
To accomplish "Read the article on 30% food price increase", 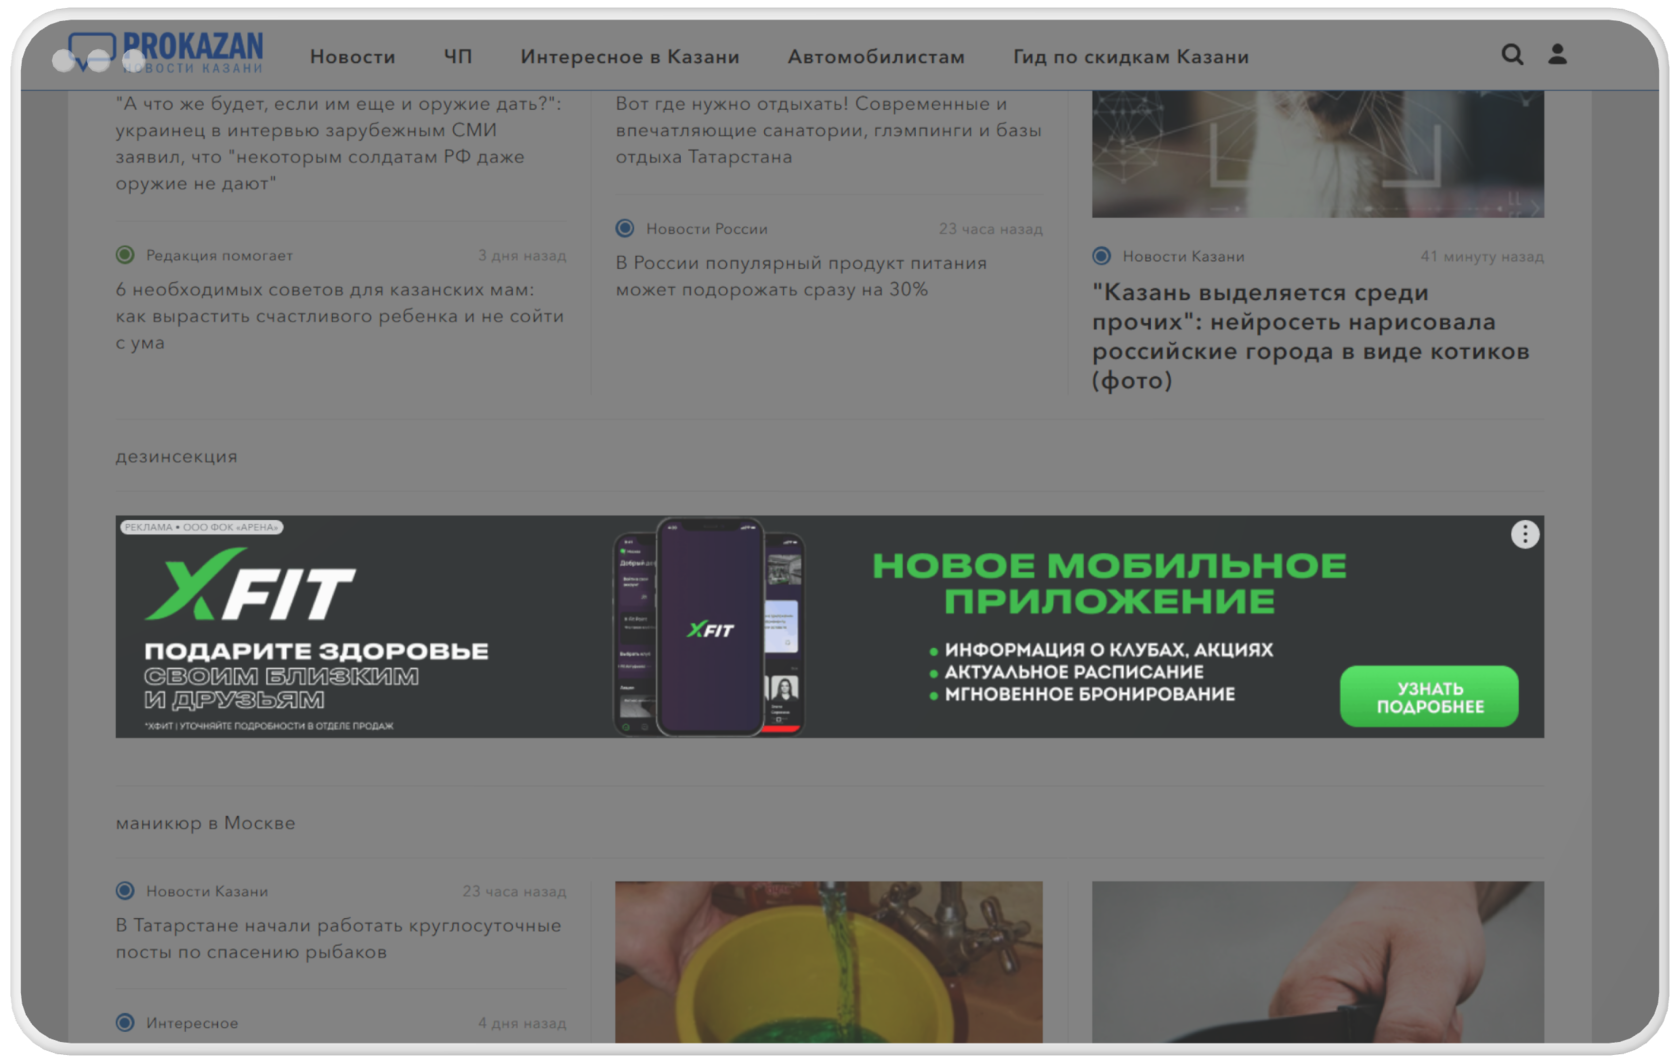I will [801, 276].
